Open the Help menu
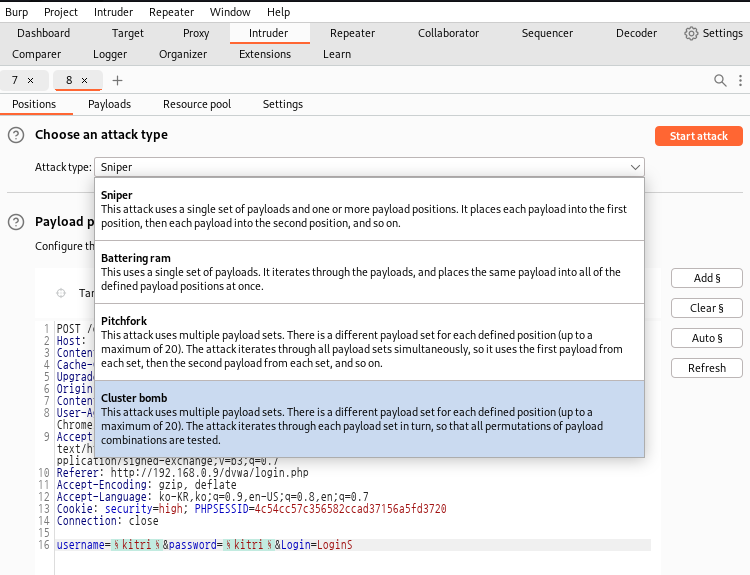750x575 pixels. click(278, 12)
